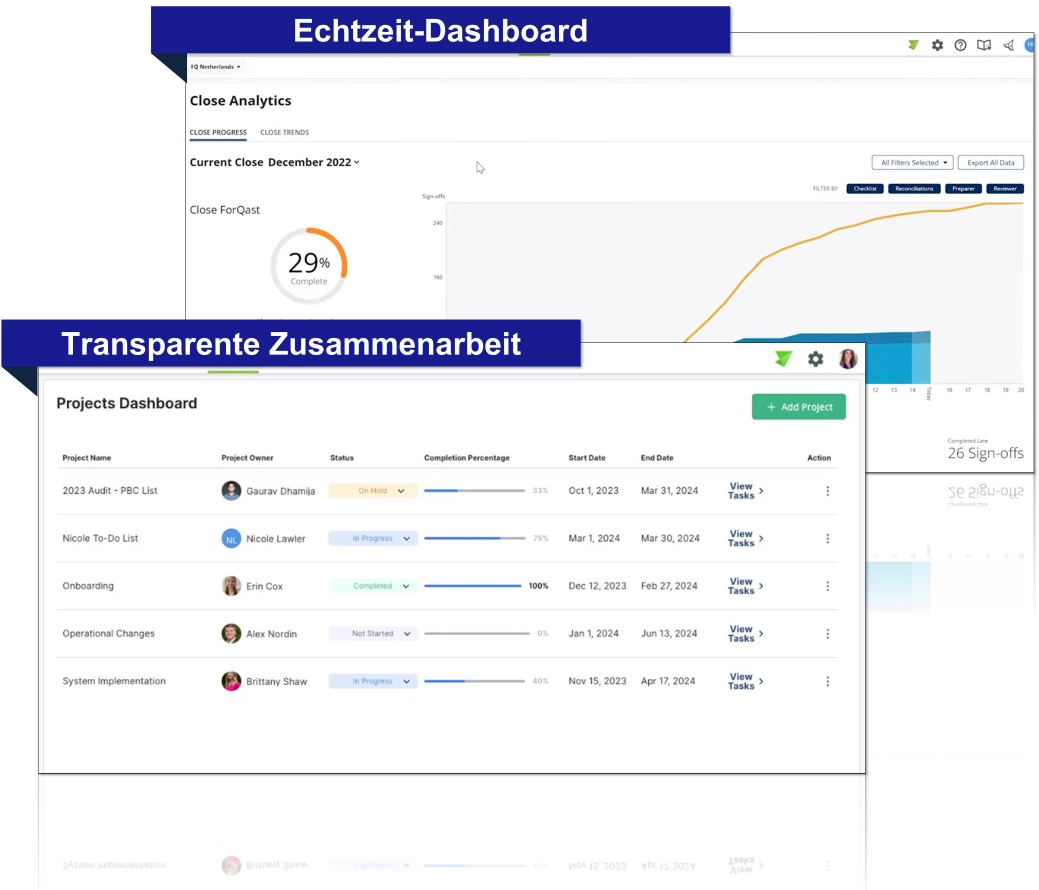The image size is (1039, 890).
Task: Open action menu for System Implementation
Action: 827,681
